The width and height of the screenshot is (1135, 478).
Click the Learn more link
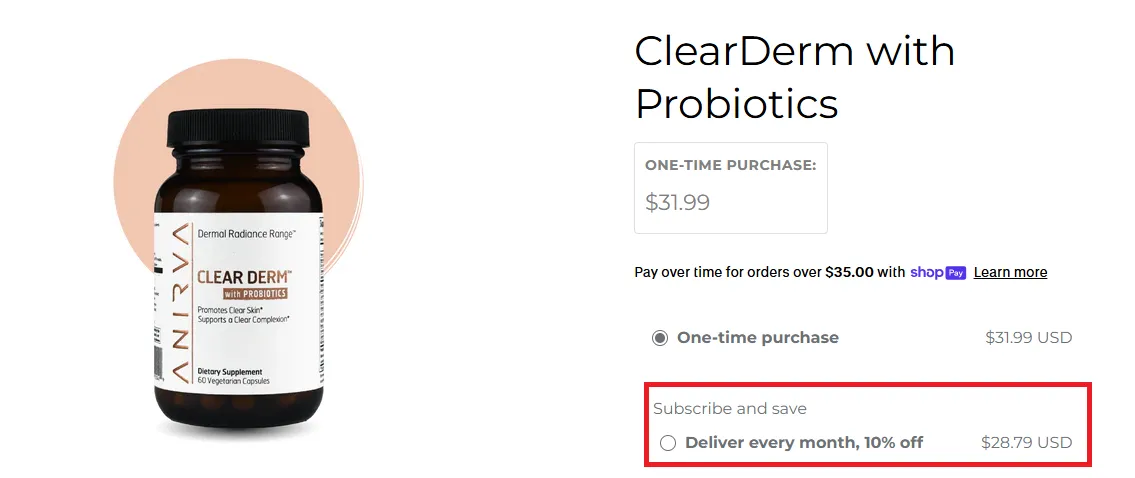(x=1010, y=272)
